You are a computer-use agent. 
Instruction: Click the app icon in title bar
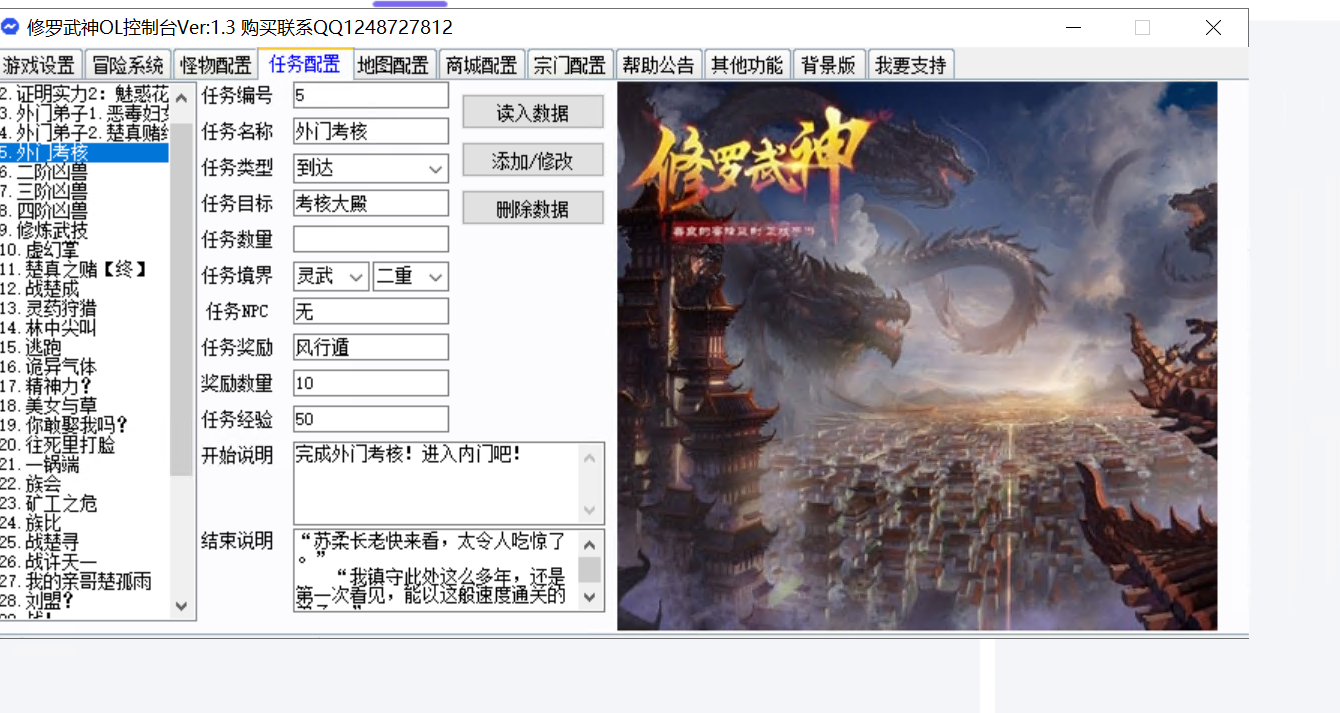[x=11, y=27]
